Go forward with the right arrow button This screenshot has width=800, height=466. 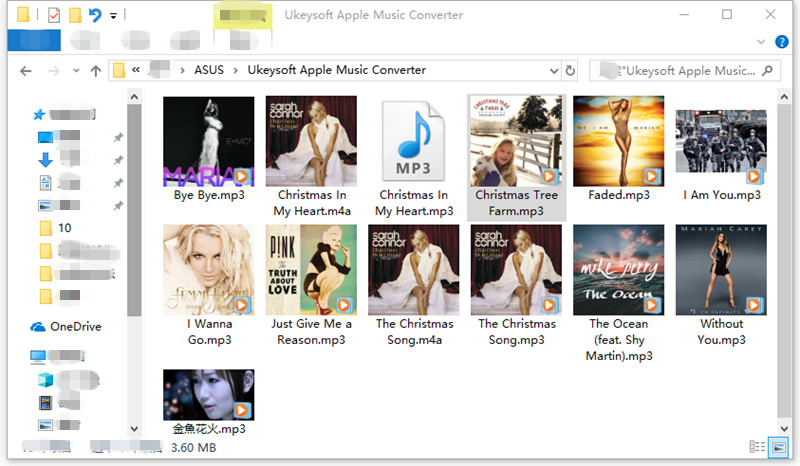tap(54, 71)
